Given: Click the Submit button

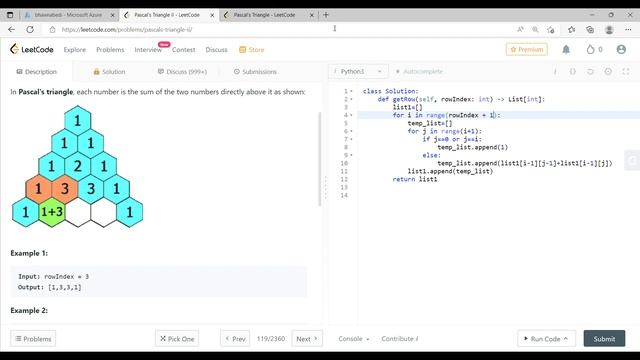Looking at the screenshot, I should [x=604, y=339].
